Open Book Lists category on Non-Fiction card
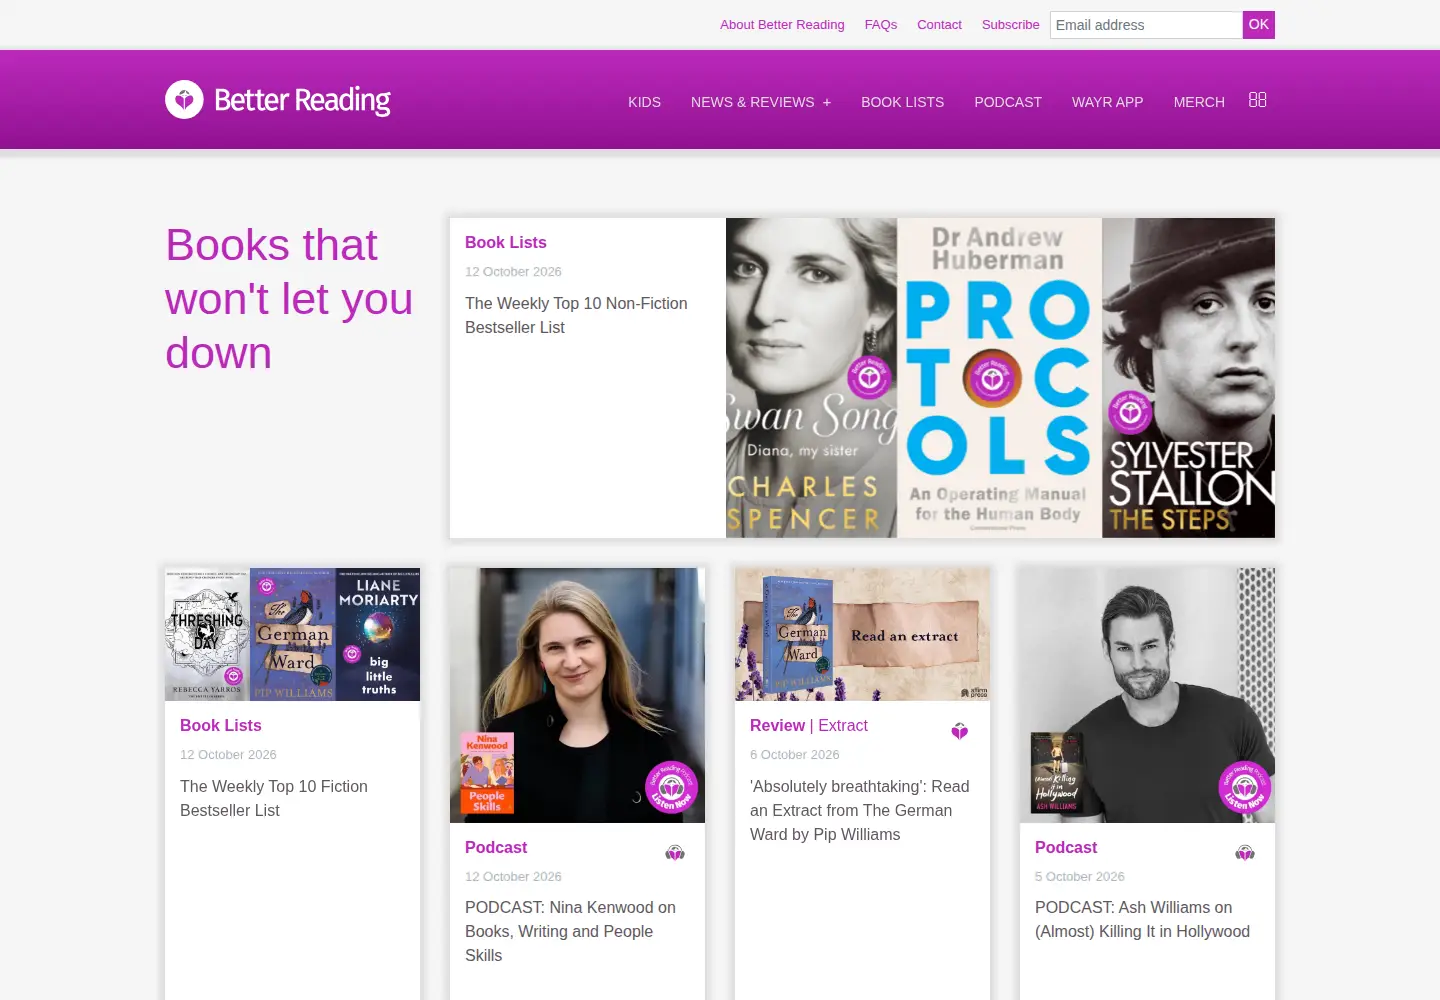 click(x=506, y=242)
